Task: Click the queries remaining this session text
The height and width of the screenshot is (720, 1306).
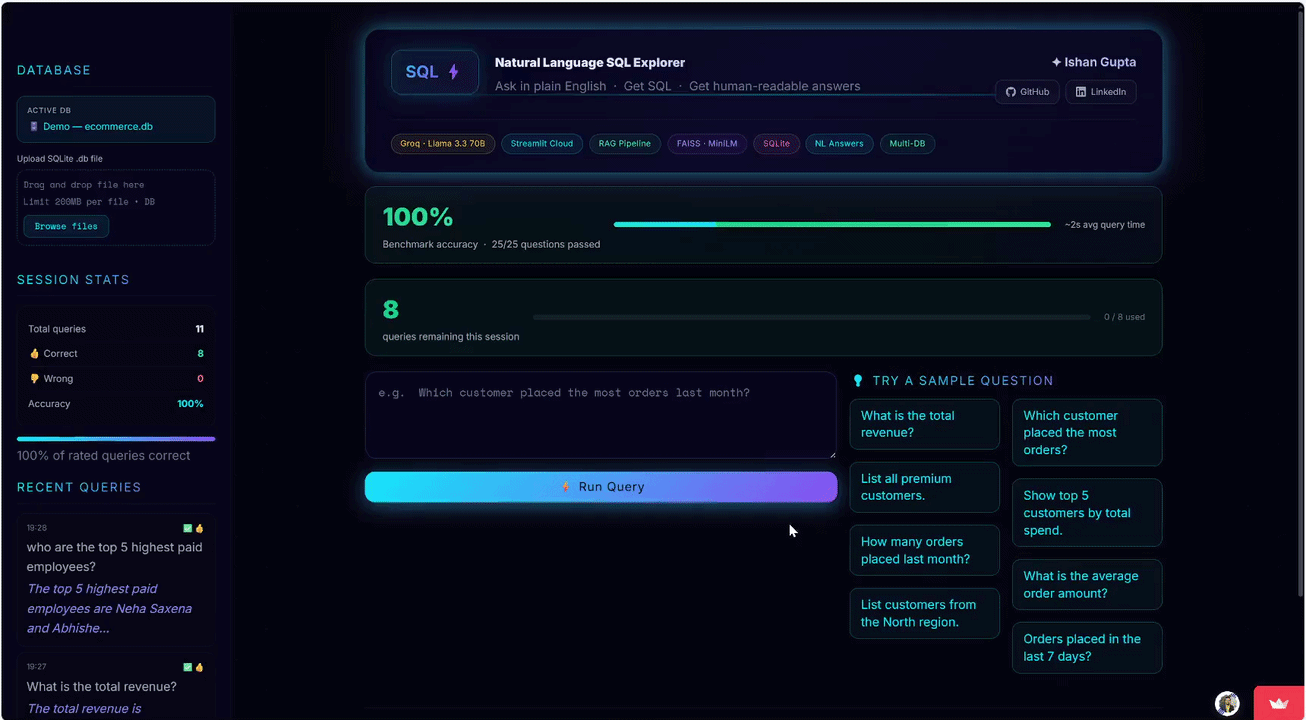Action: pyautogui.click(x=451, y=337)
